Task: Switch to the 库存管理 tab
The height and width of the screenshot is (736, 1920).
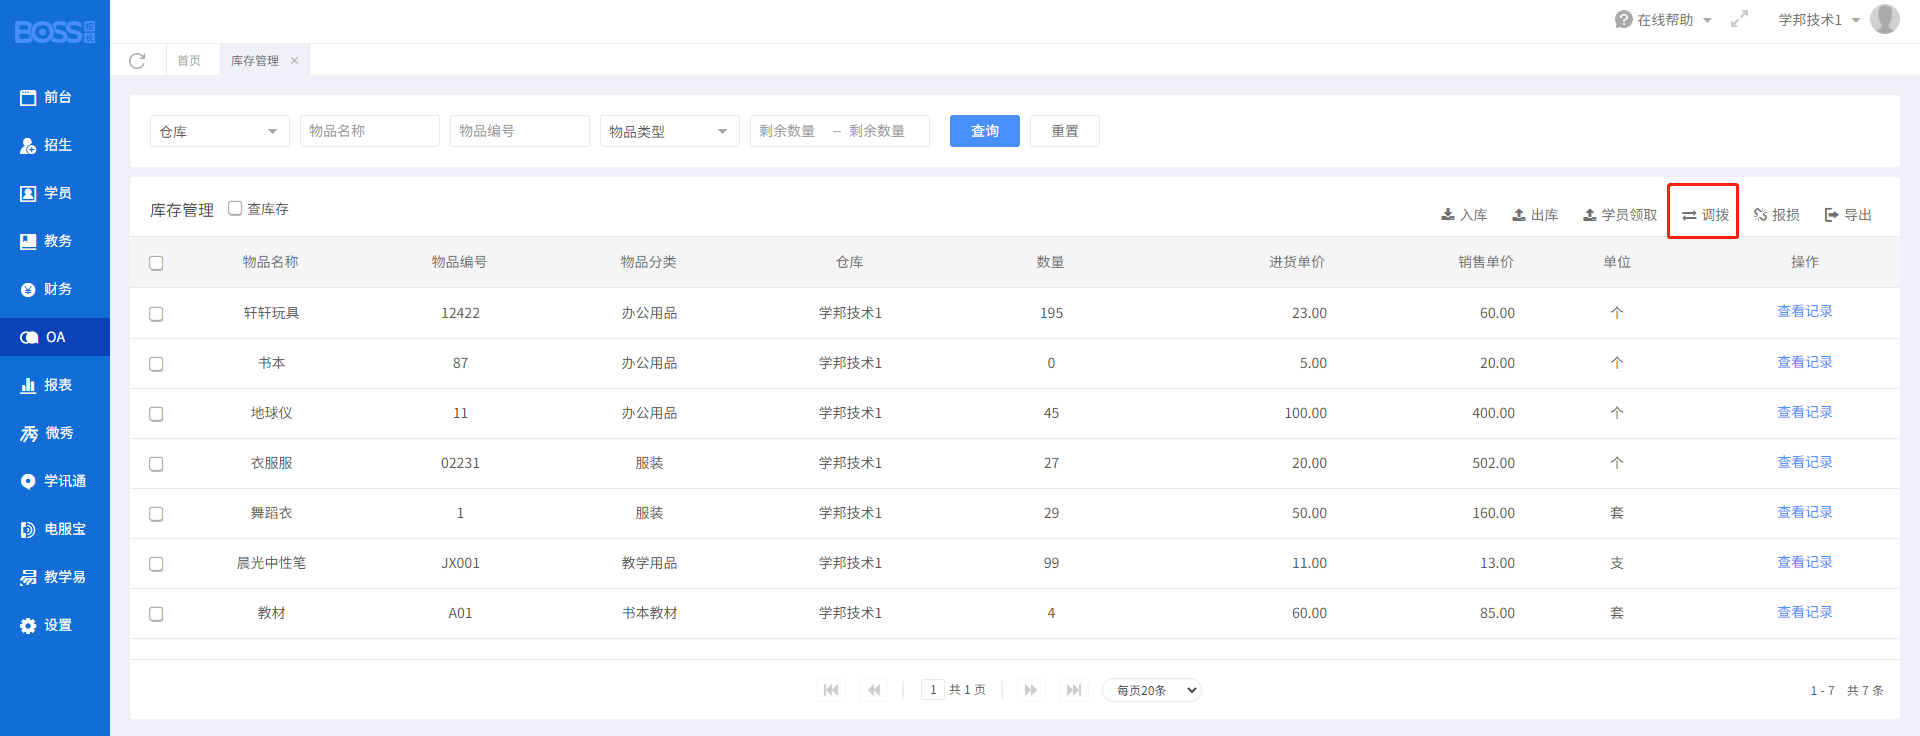Action: pos(255,61)
